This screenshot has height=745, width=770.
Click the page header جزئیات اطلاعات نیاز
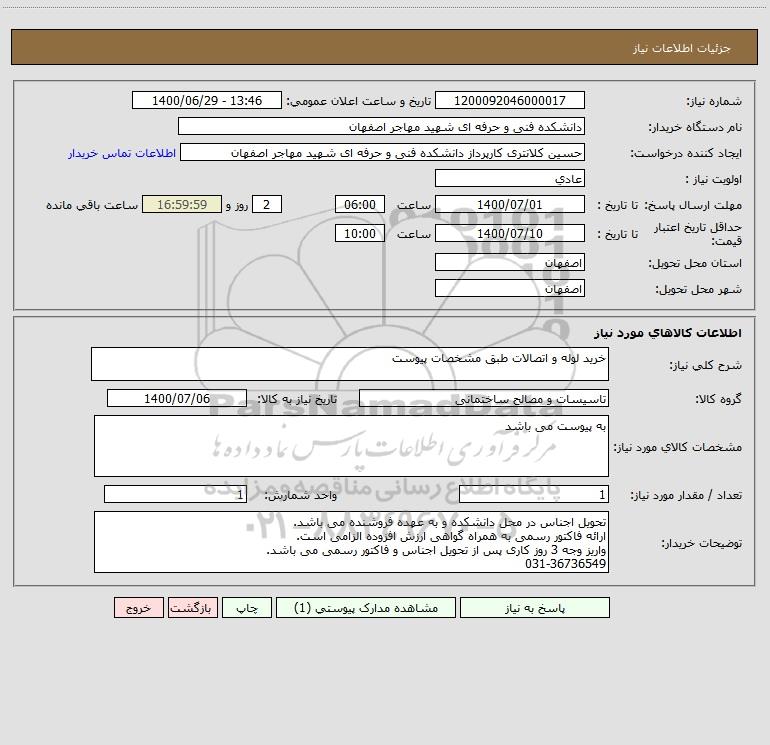coord(682,48)
